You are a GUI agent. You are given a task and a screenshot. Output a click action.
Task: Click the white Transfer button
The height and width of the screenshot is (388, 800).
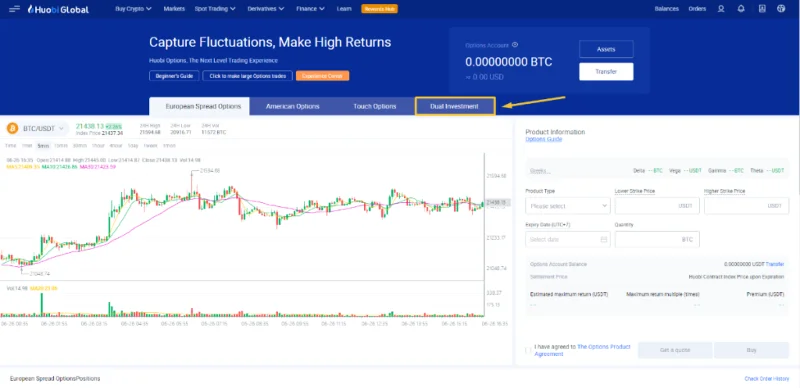coord(606,71)
